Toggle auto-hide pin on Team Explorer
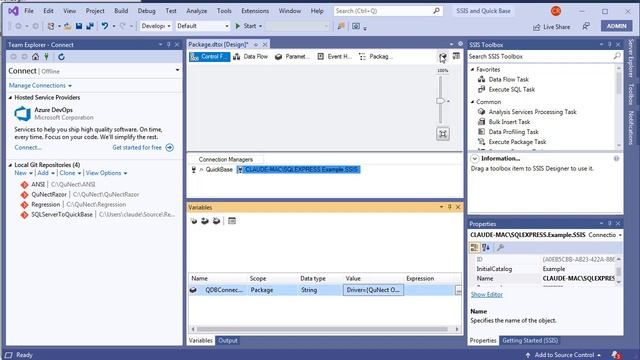 coord(169,44)
